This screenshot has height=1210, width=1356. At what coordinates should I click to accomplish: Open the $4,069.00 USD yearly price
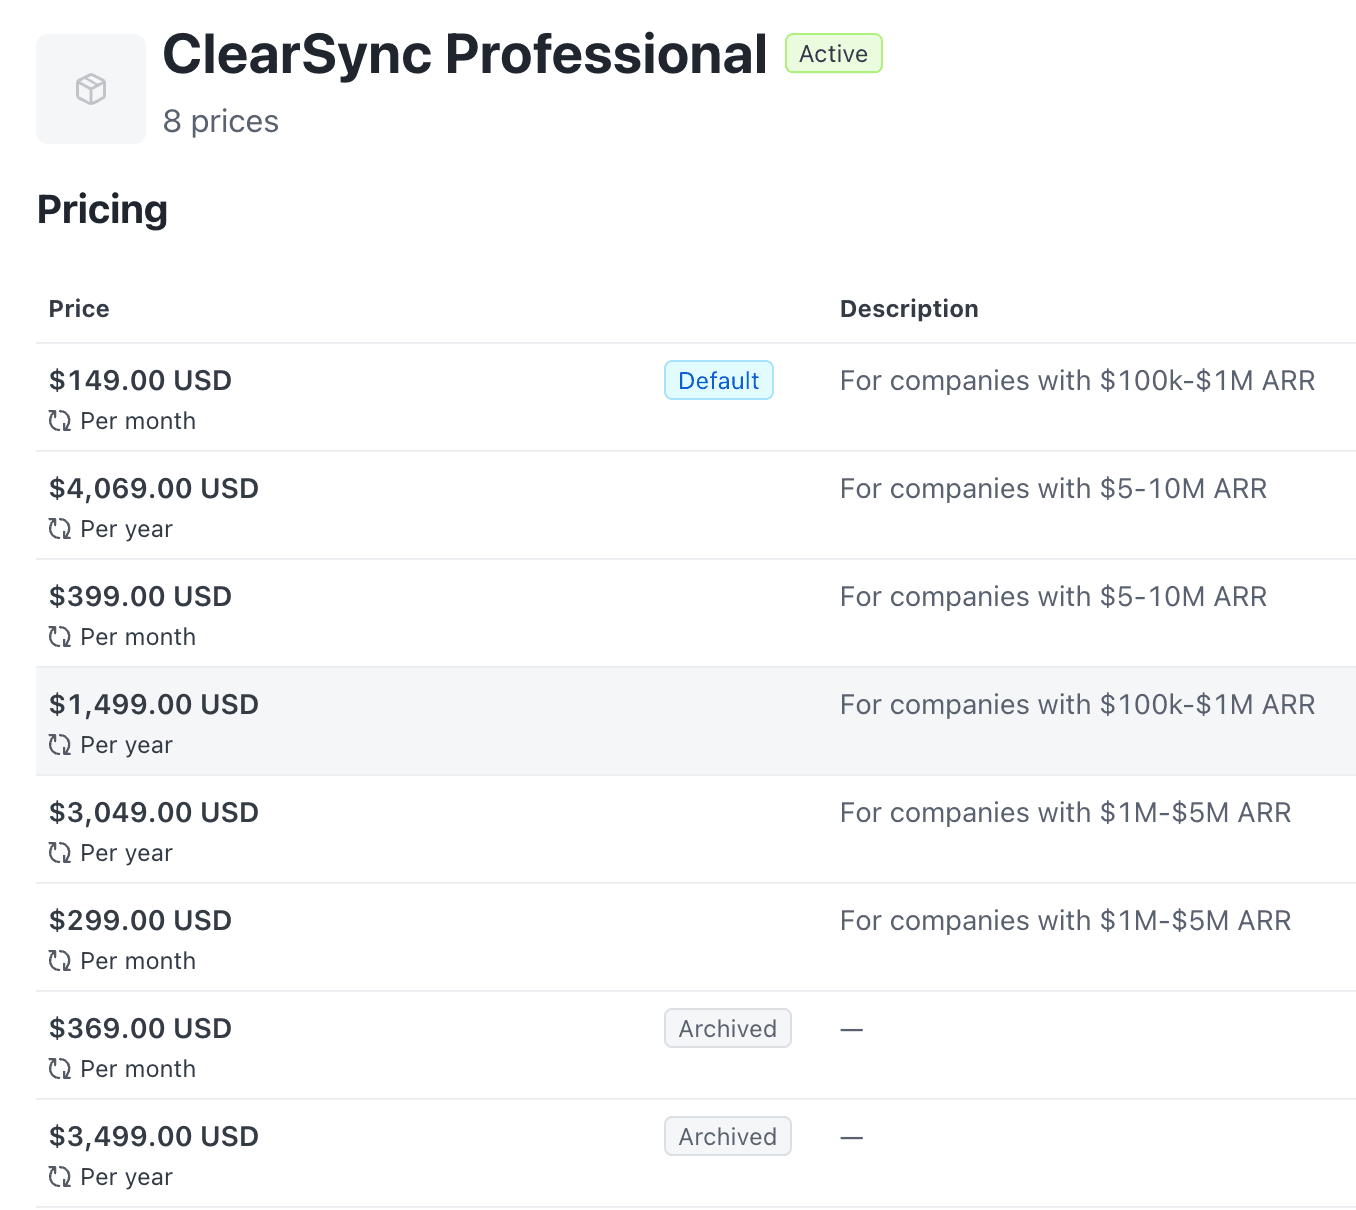[x=154, y=488]
